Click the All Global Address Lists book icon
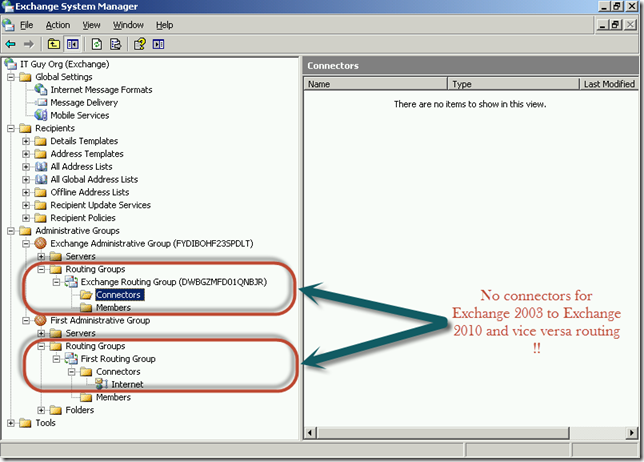The width and height of the screenshot is (644, 462). [41, 179]
